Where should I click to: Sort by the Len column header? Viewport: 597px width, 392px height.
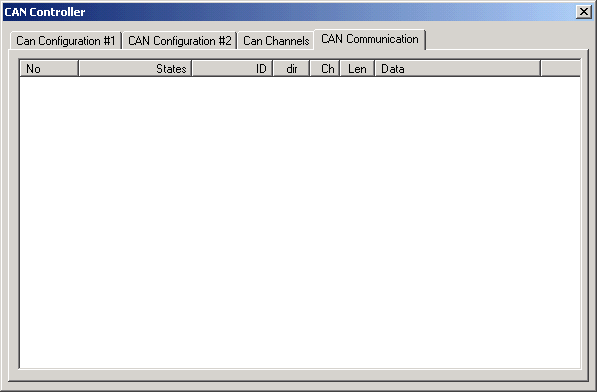click(357, 69)
